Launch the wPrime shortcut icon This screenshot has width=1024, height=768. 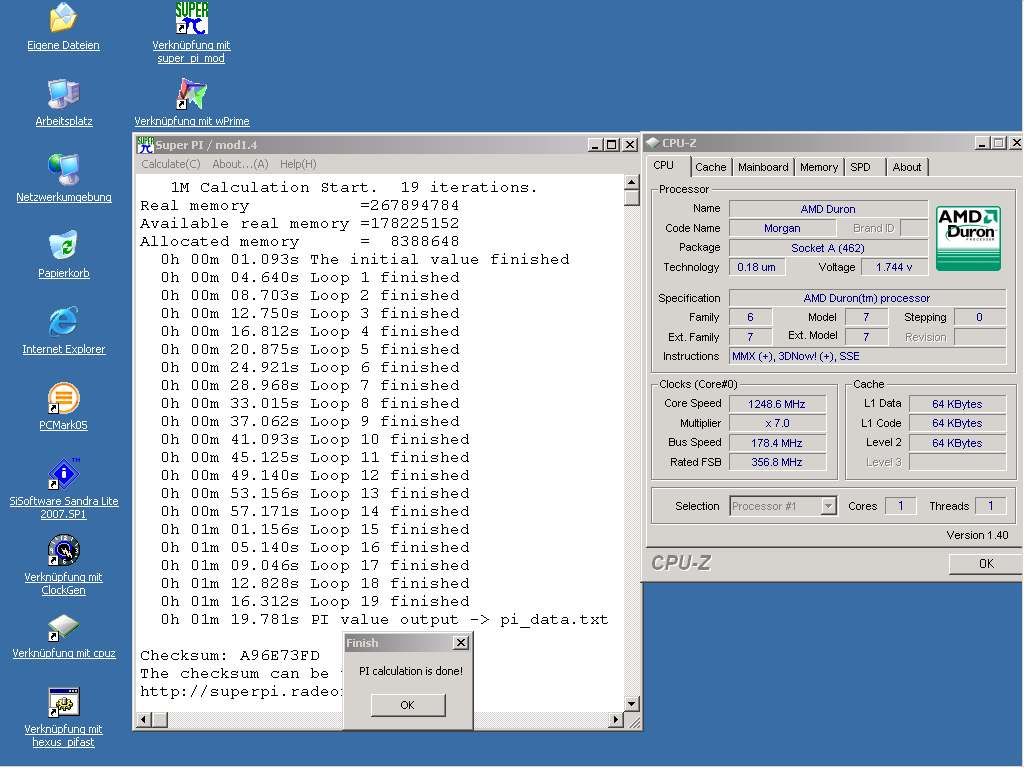coord(191,94)
